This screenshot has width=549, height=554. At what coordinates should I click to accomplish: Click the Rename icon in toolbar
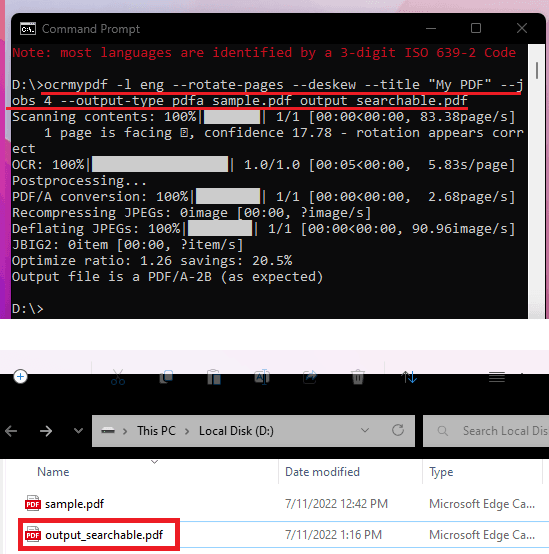click(x=262, y=377)
